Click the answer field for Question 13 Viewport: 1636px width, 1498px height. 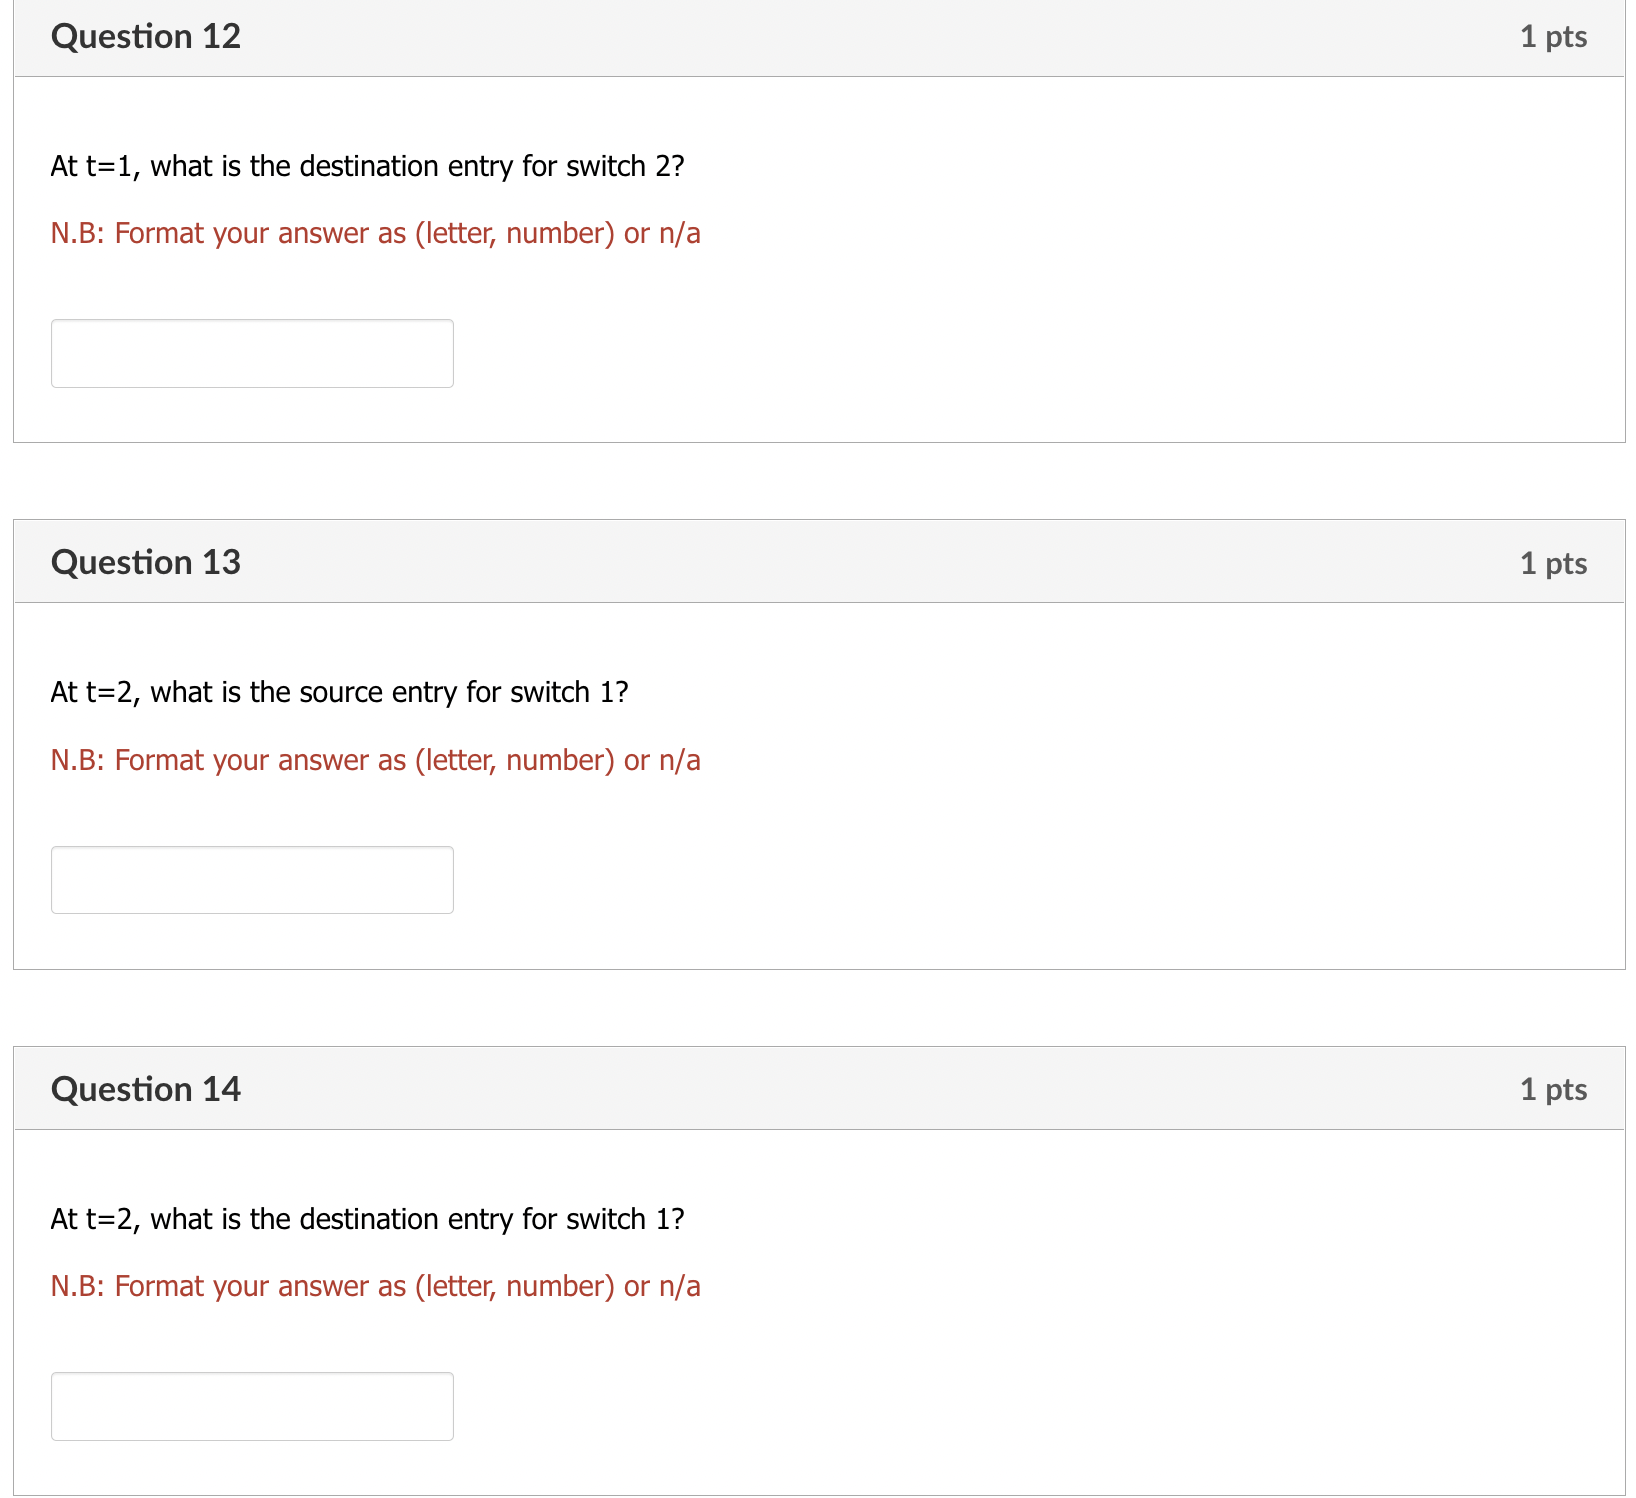[x=252, y=880]
